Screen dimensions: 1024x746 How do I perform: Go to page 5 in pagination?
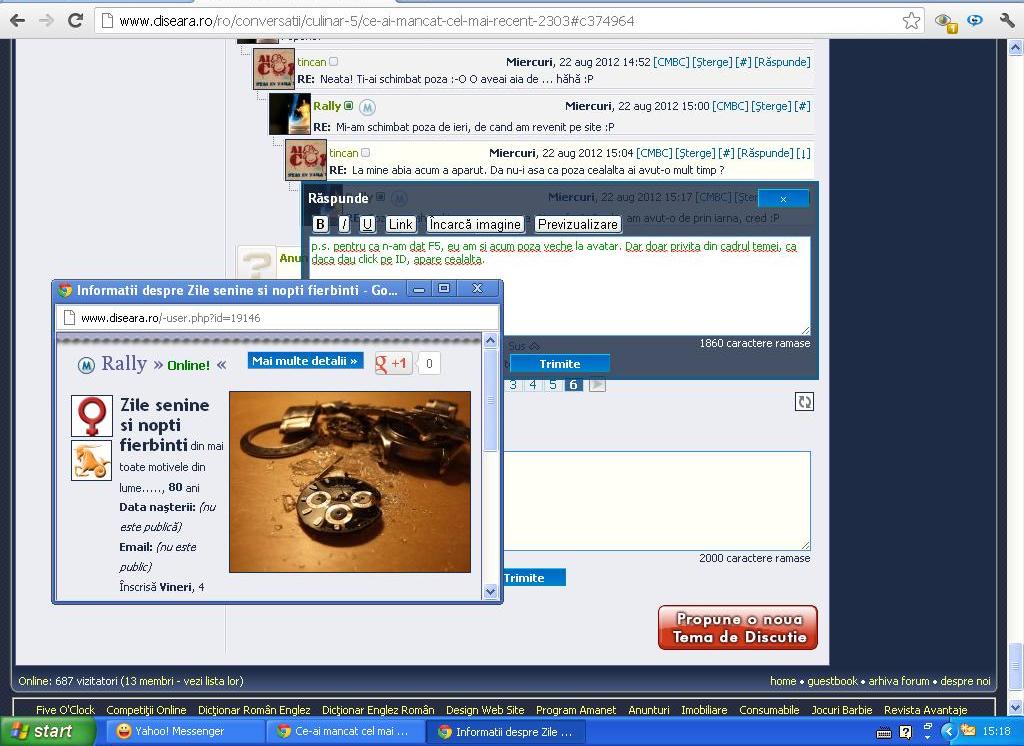coord(552,384)
